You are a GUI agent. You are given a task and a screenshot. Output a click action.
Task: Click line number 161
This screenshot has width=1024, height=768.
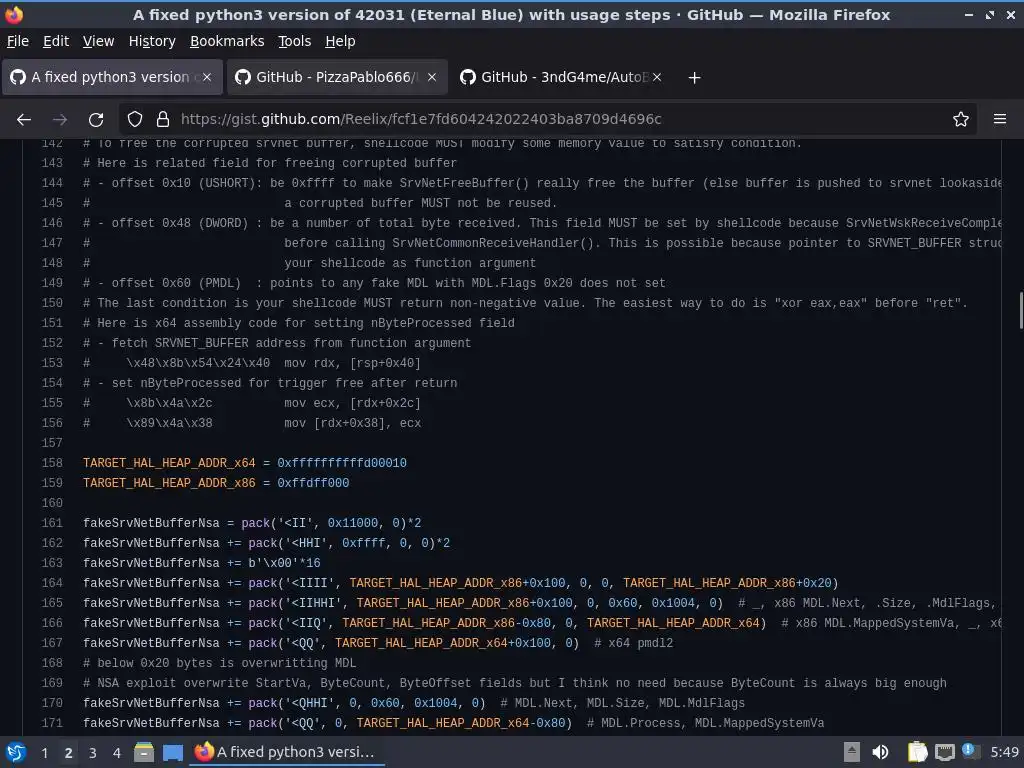52,523
